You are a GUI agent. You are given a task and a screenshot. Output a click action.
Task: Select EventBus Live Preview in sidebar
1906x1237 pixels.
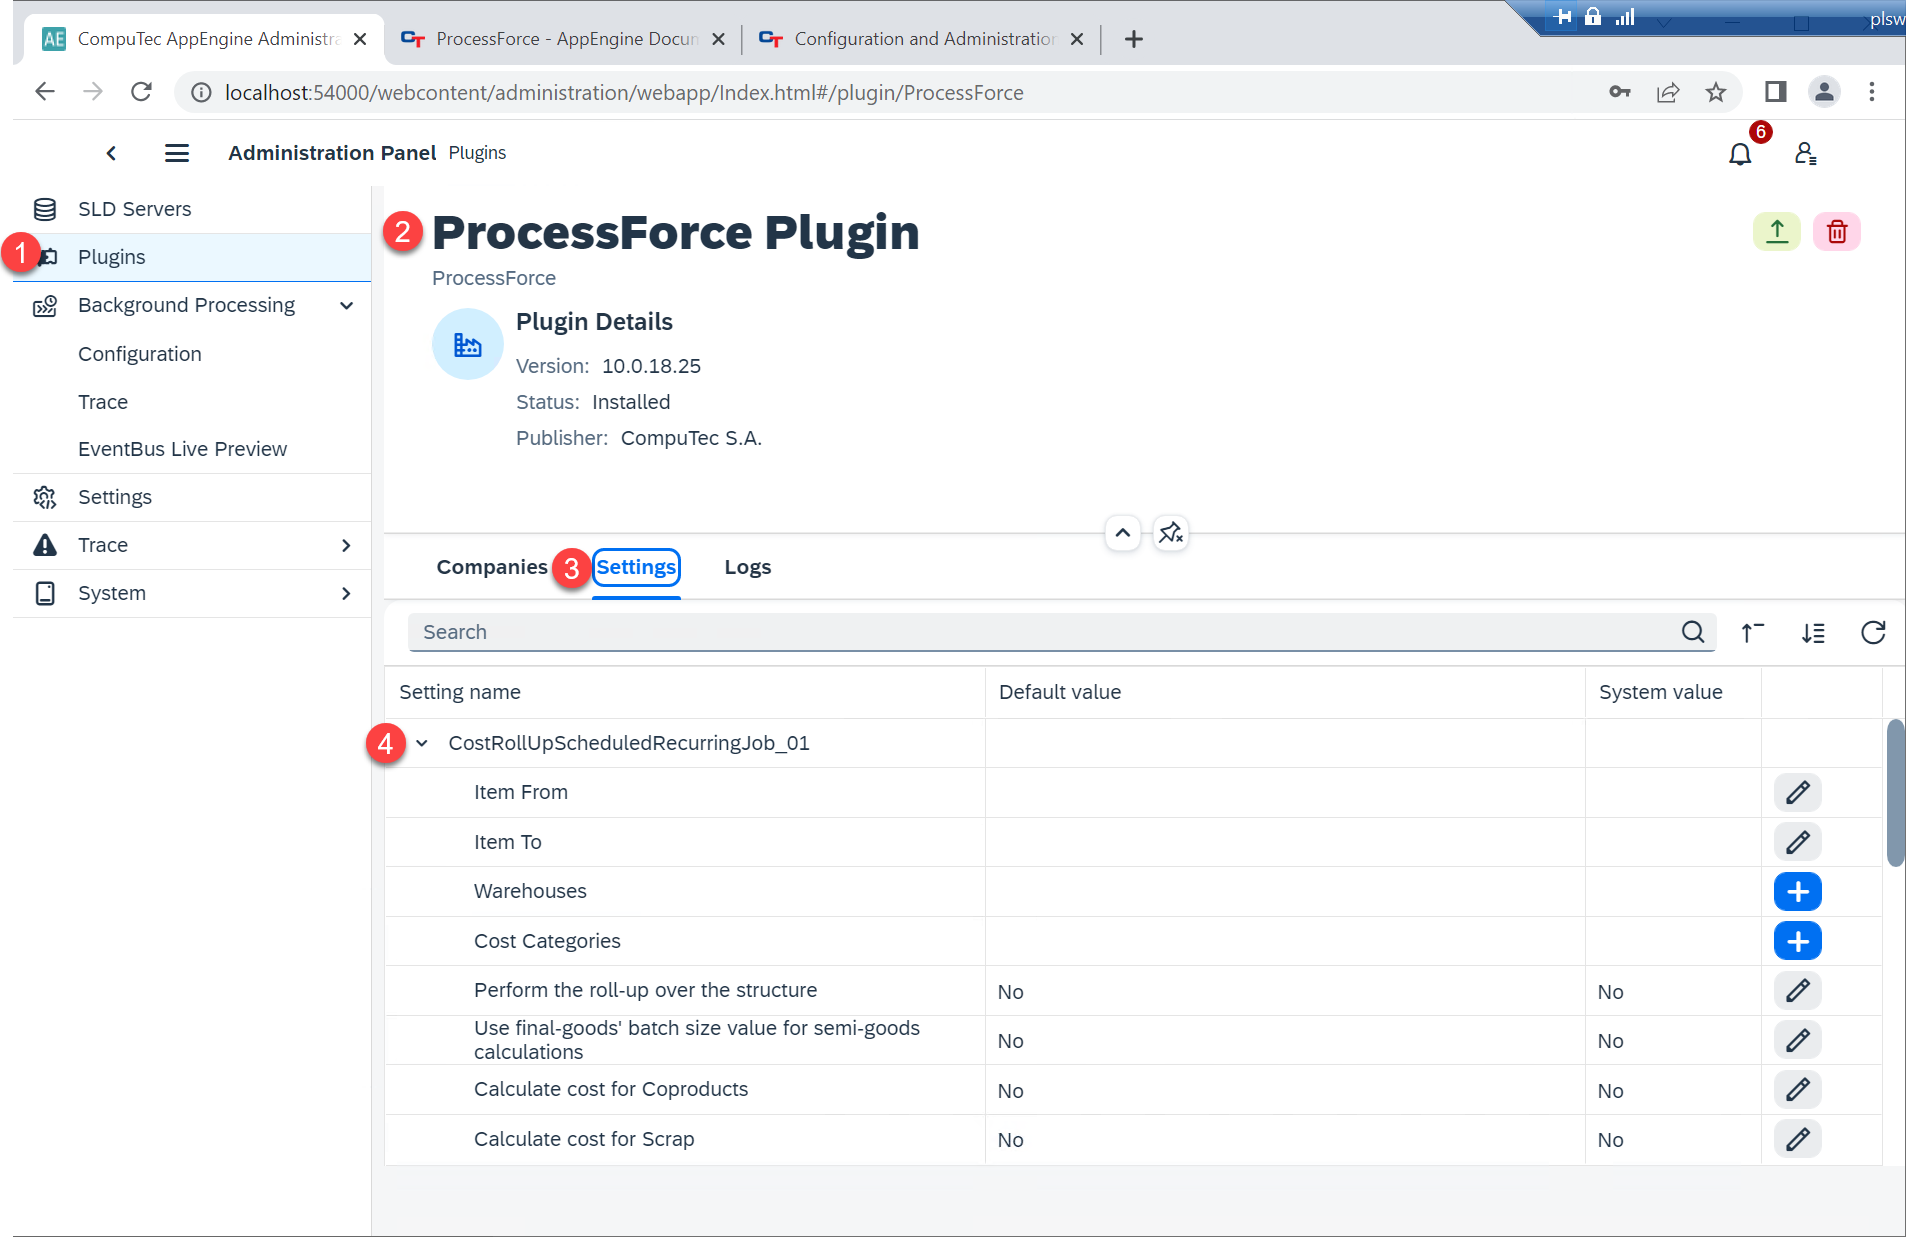[182, 448]
